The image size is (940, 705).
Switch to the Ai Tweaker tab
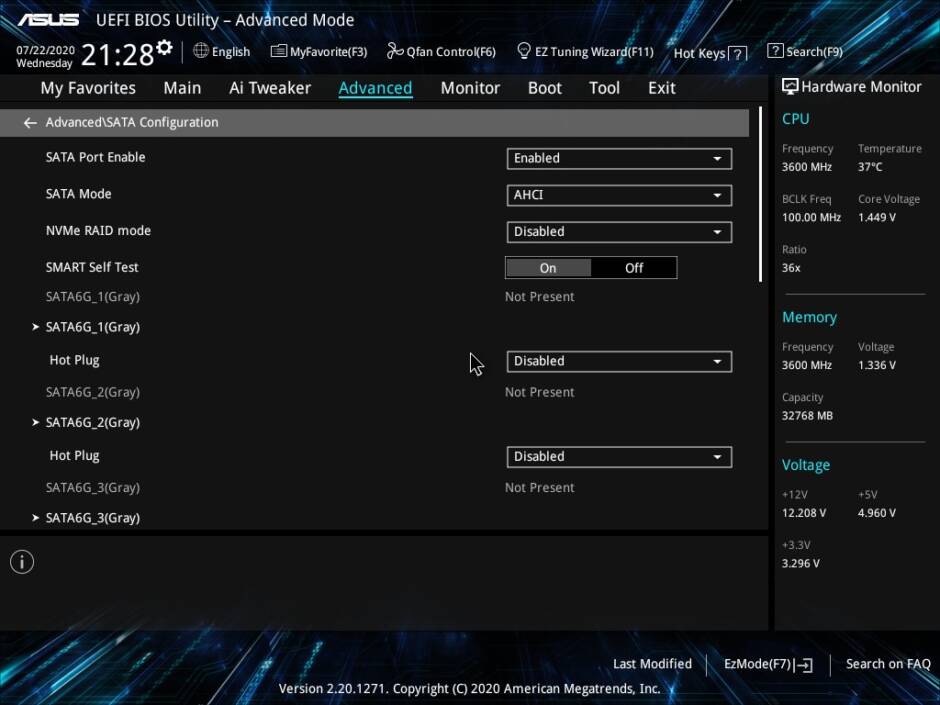pyautogui.click(x=270, y=88)
